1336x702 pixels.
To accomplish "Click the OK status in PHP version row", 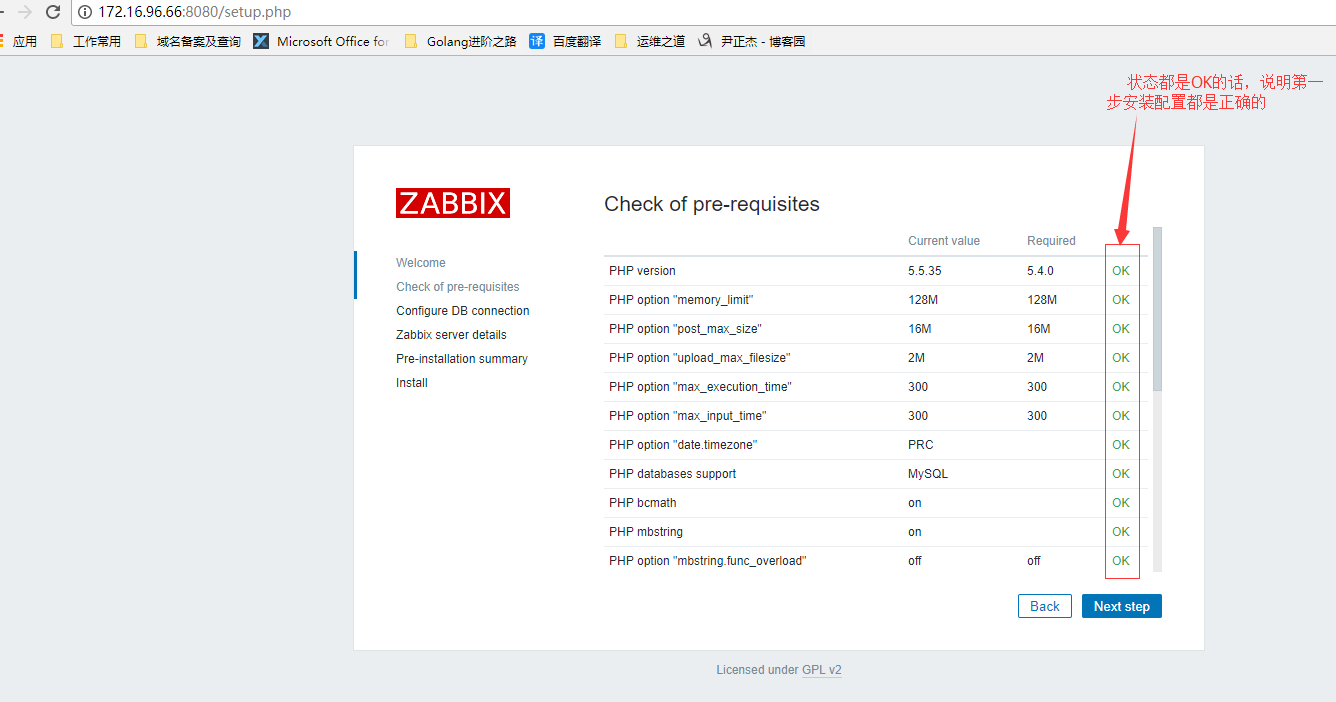I will (x=1121, y=271).
